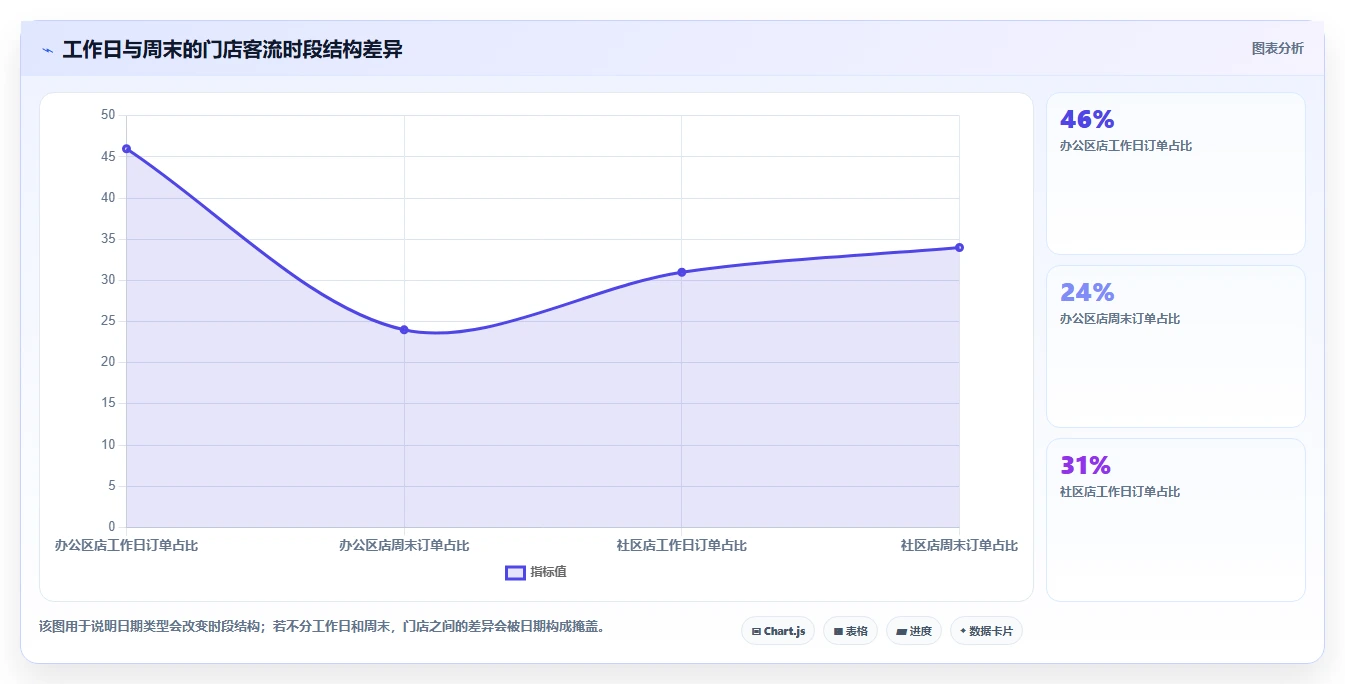Open the 46% 办公区店工作日订单占比 card

pos(1175,173)
